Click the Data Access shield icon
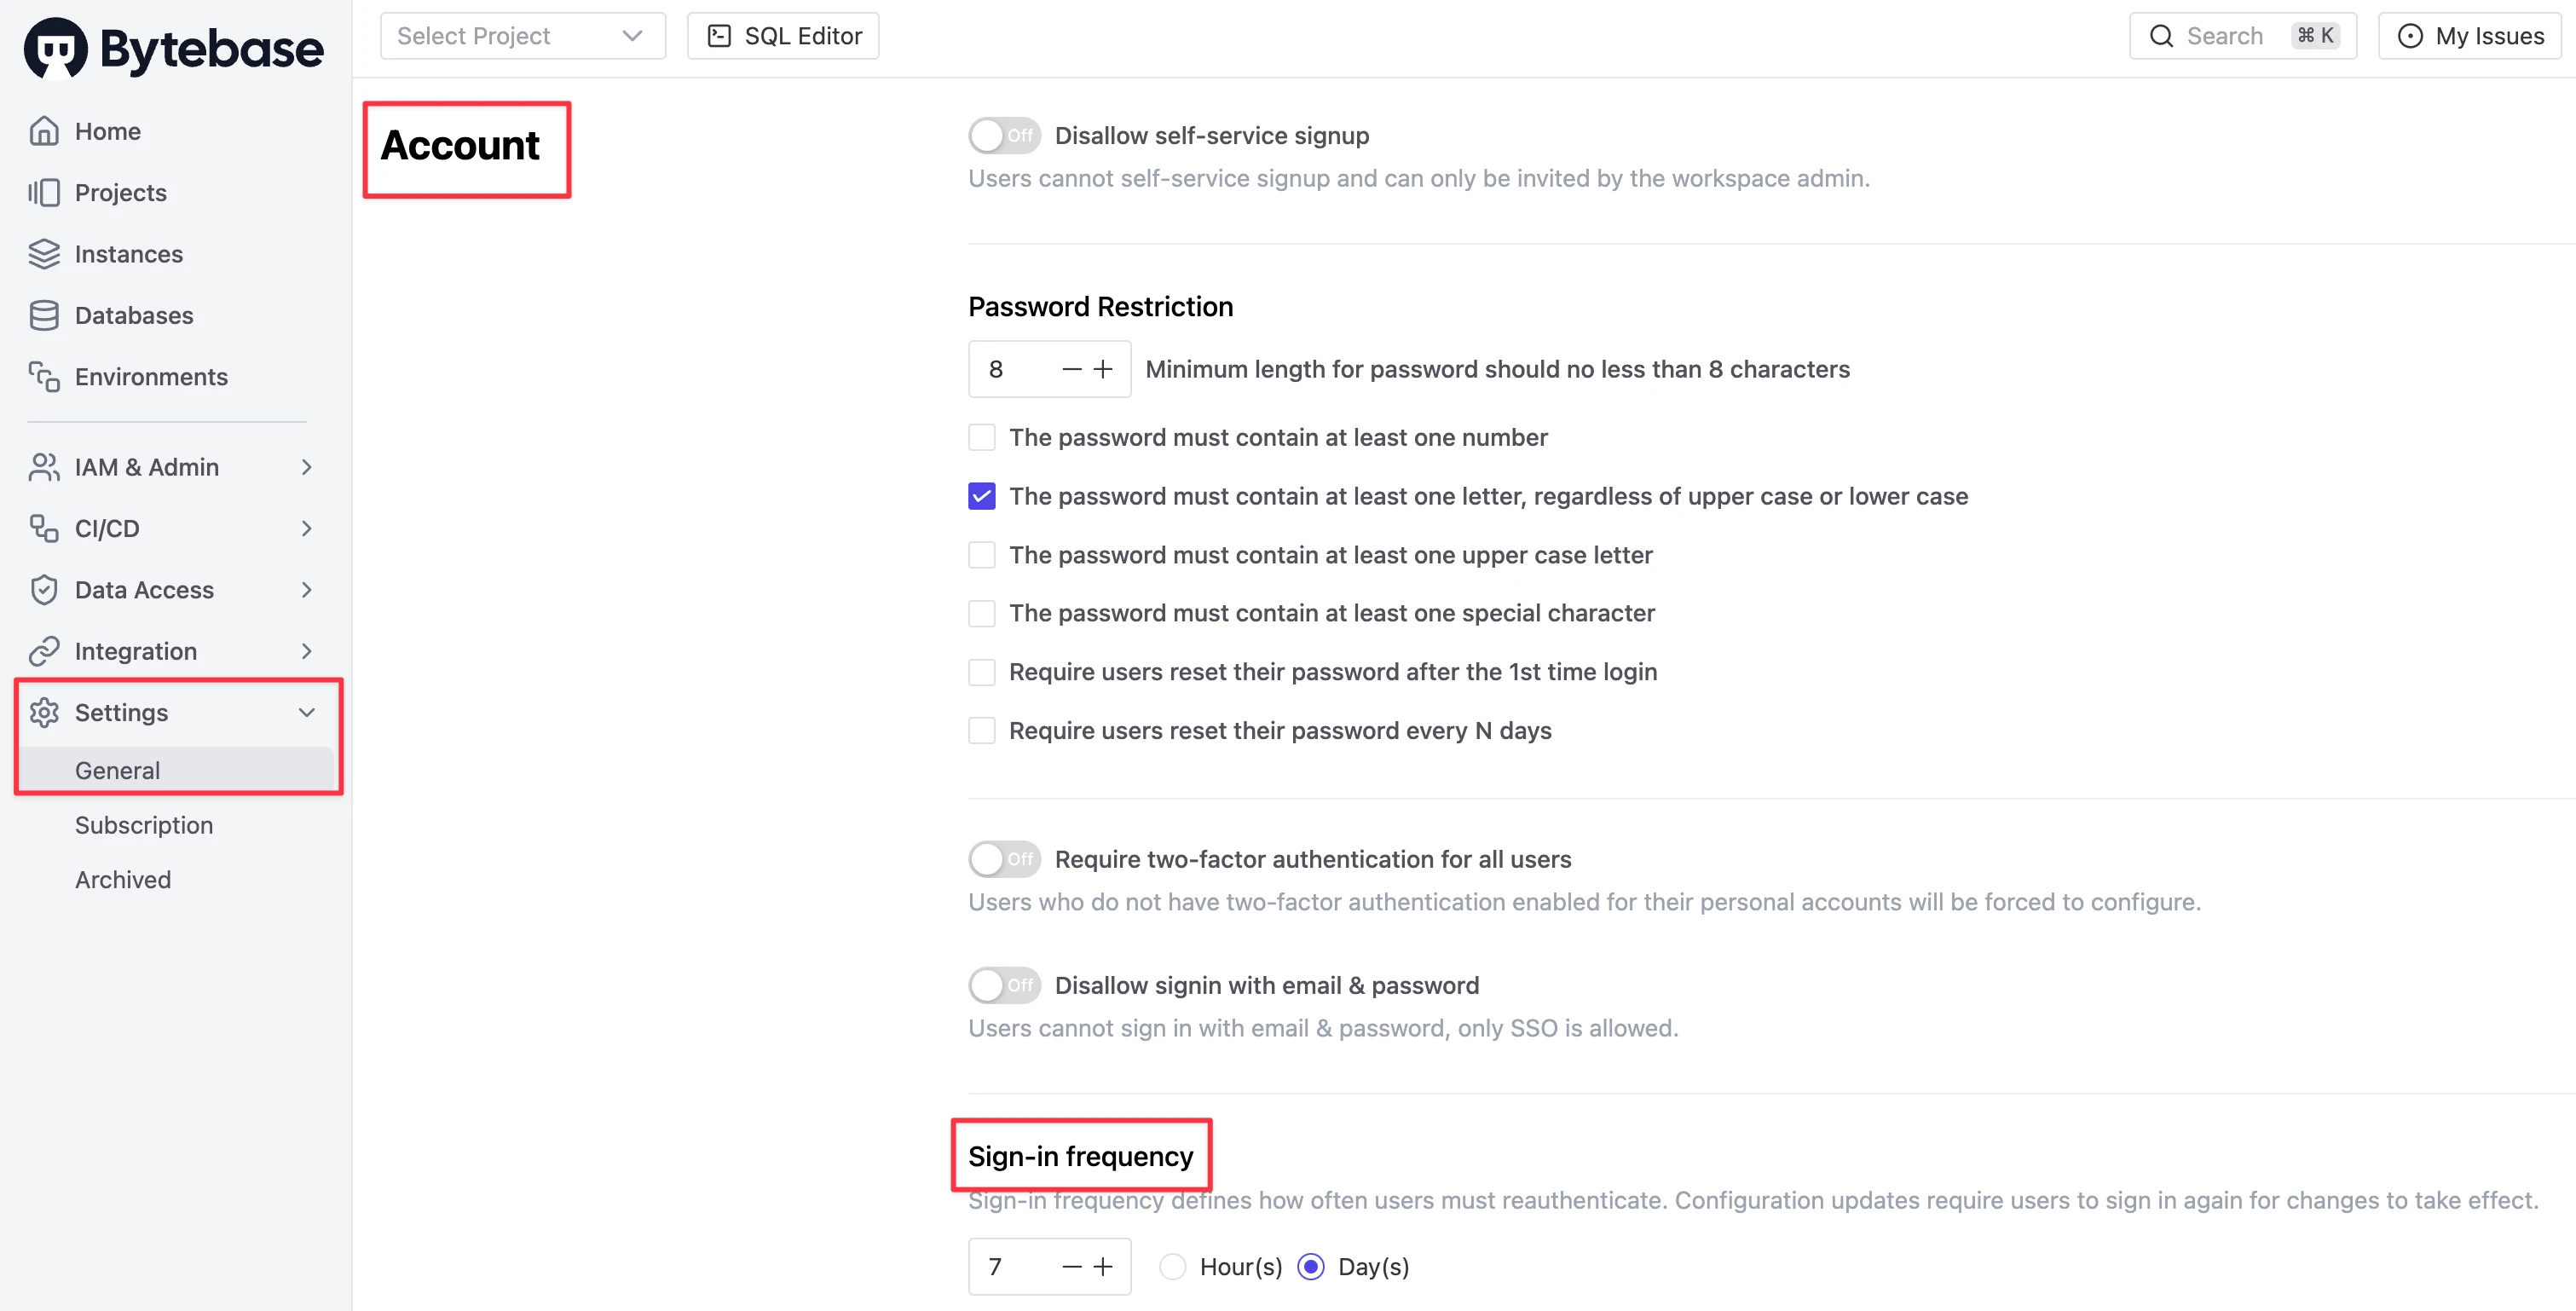2576x1311 pixels. [x=44, y=590]
